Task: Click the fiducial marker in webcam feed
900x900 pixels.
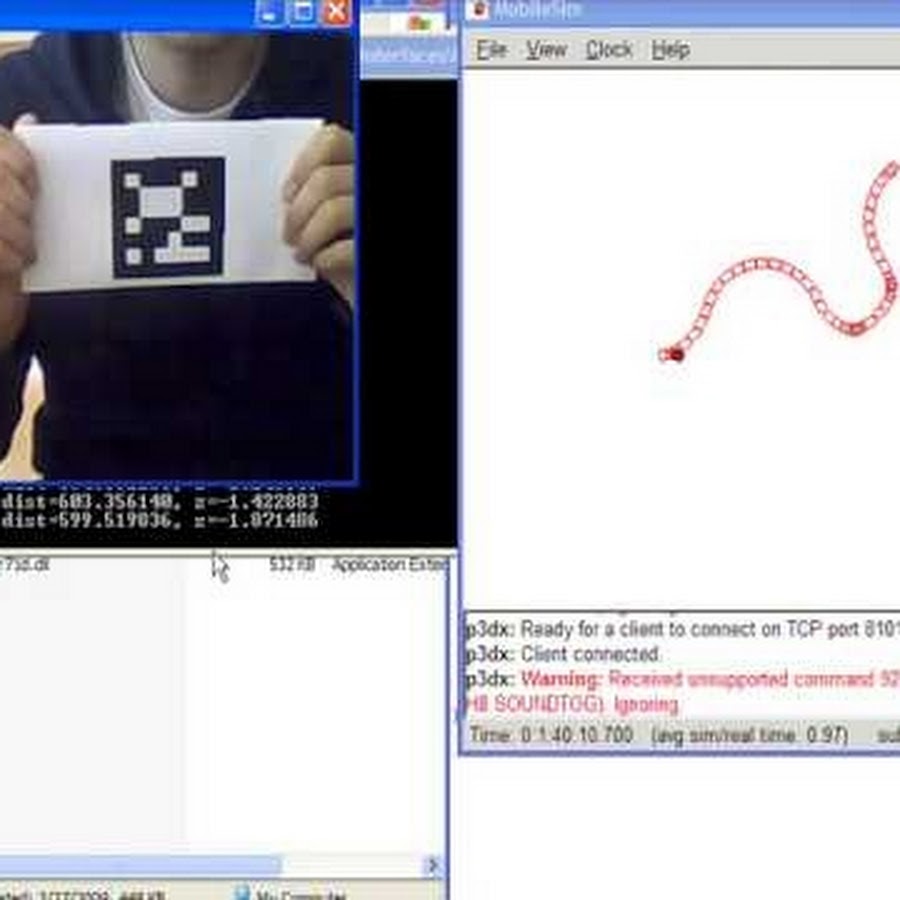Action: point(167,217)
